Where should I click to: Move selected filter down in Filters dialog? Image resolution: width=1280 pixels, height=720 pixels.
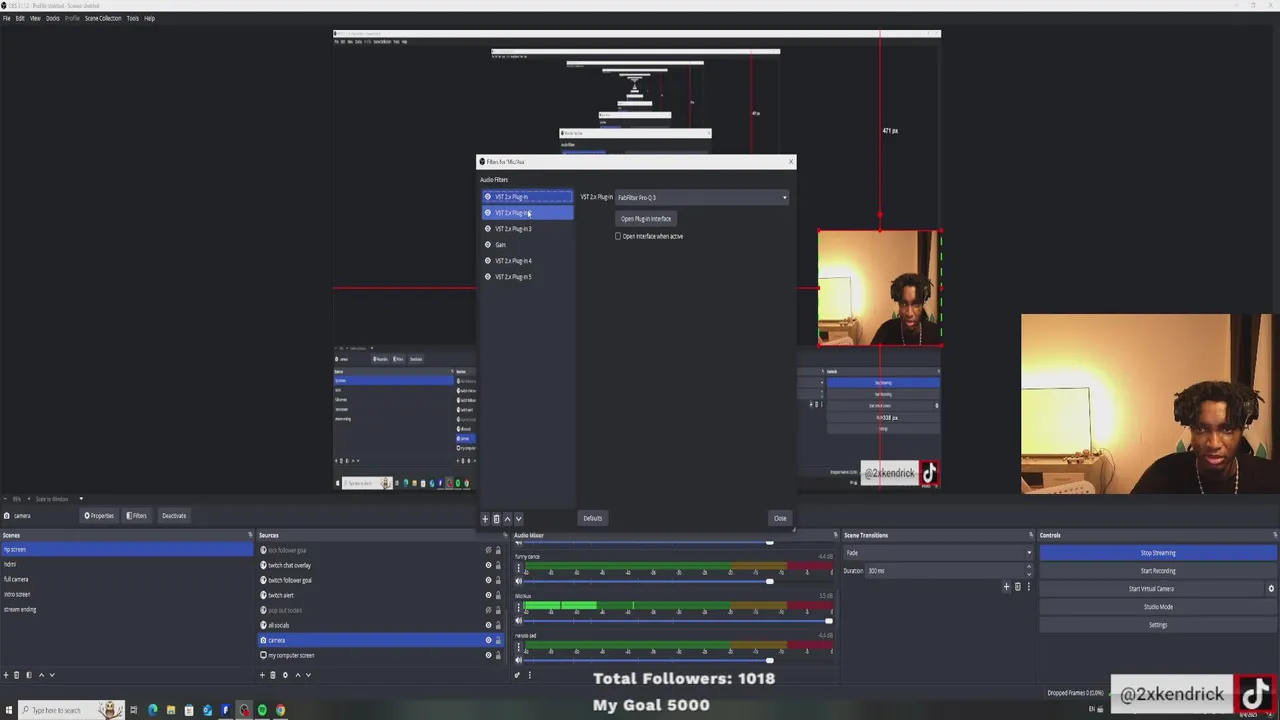tap(518, 519)
